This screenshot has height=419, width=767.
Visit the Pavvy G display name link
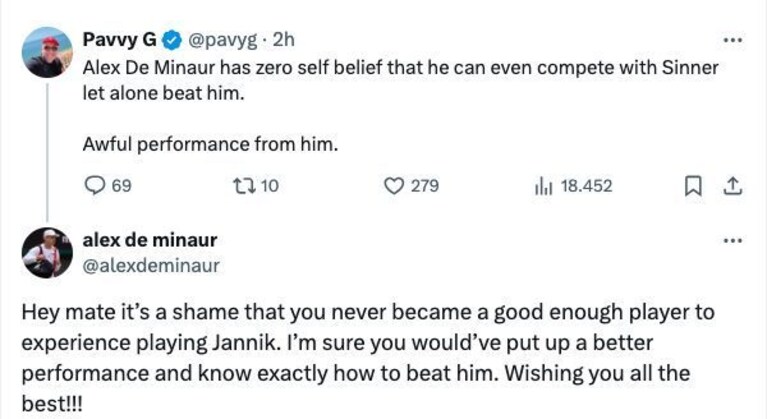click(x=119, y=40)
